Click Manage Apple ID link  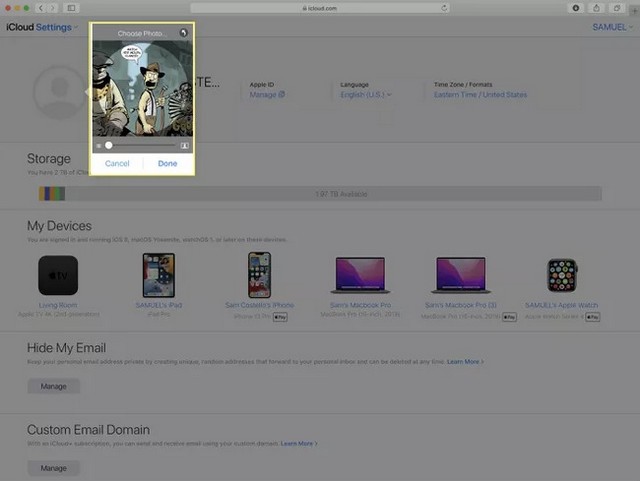click(x=267, y=95)
